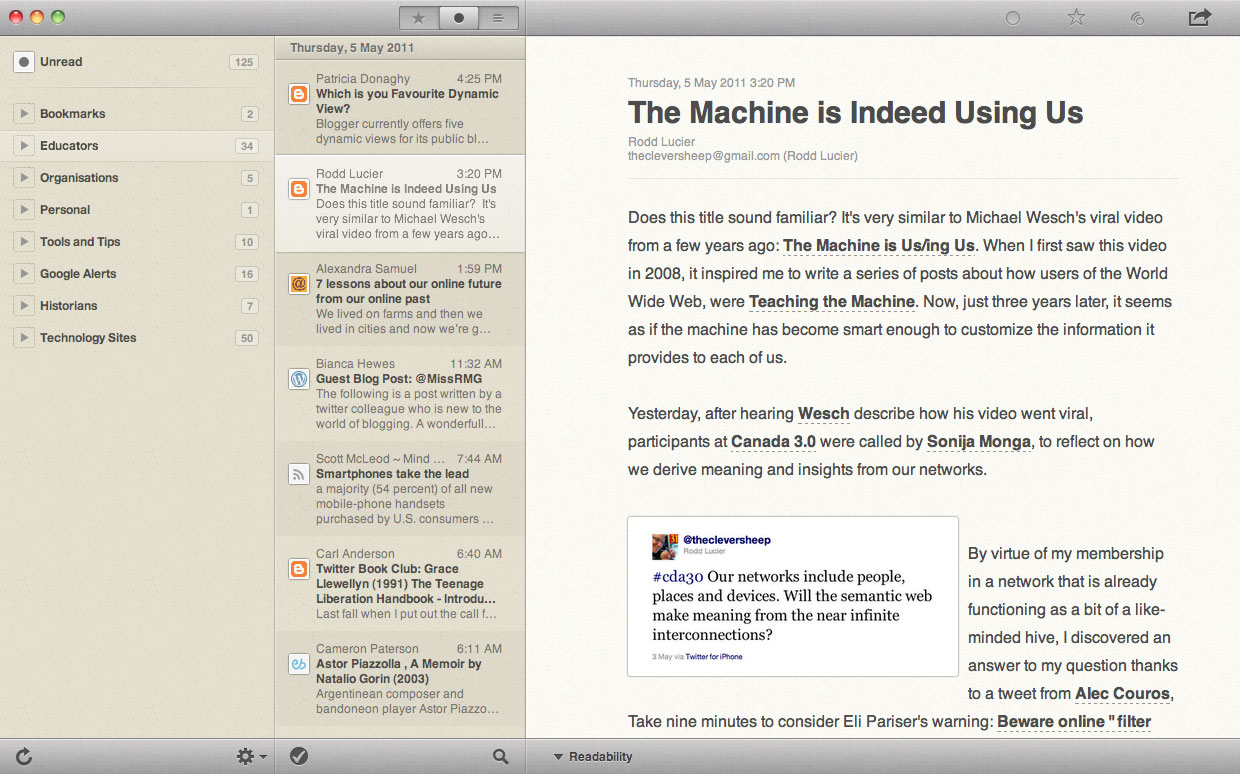Select the Personal folder label
Screen dimensions: 1240x774
coord(65,210)
